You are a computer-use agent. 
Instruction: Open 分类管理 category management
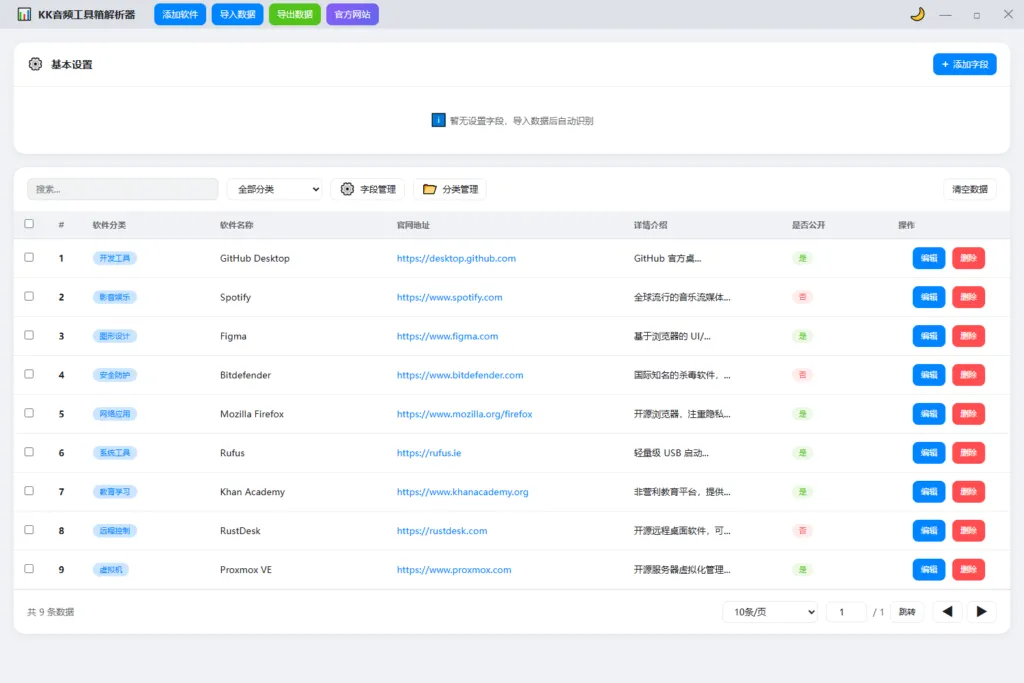point(450,189)
